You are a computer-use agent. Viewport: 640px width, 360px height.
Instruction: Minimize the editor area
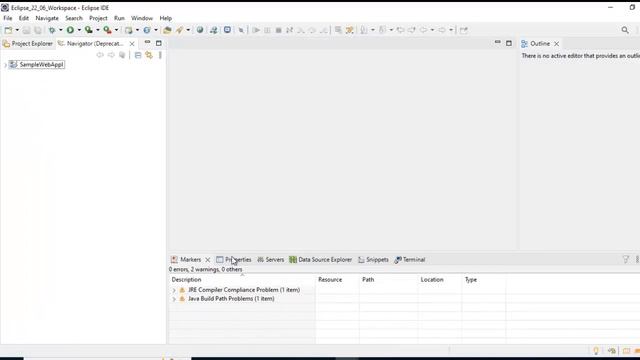tap(498, 42)
